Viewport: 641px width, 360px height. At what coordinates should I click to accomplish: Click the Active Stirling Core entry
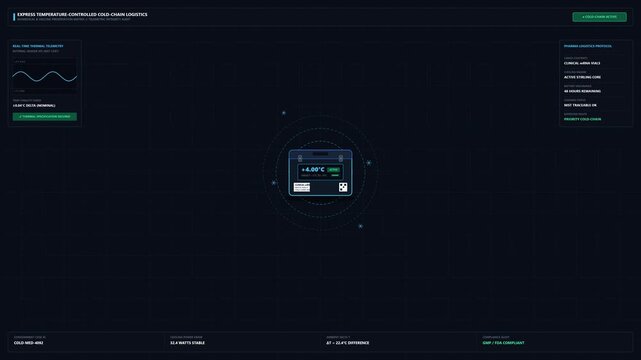click(582, 77)
